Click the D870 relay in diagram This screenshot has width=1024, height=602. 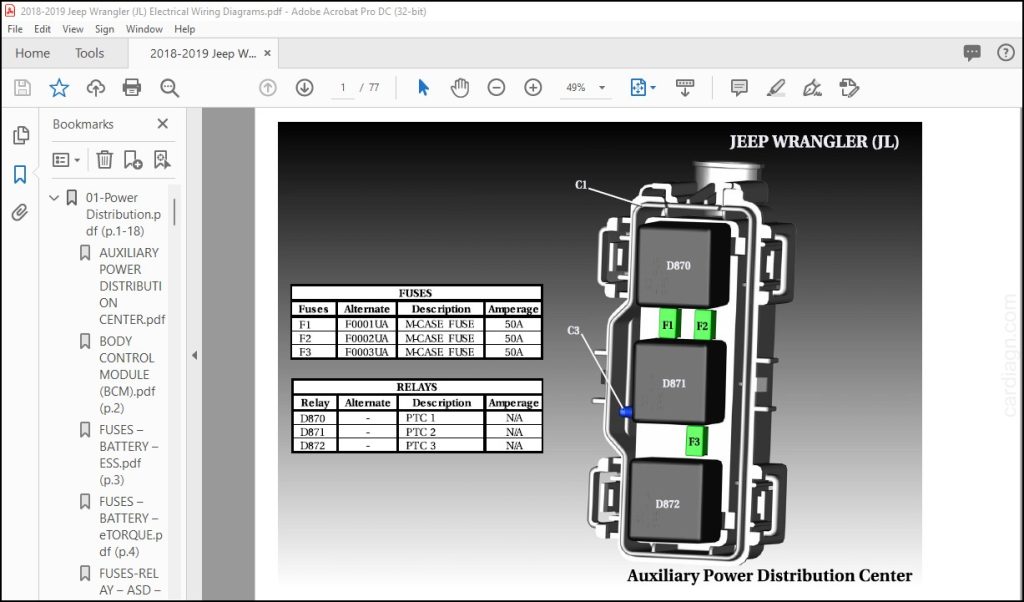682,264
